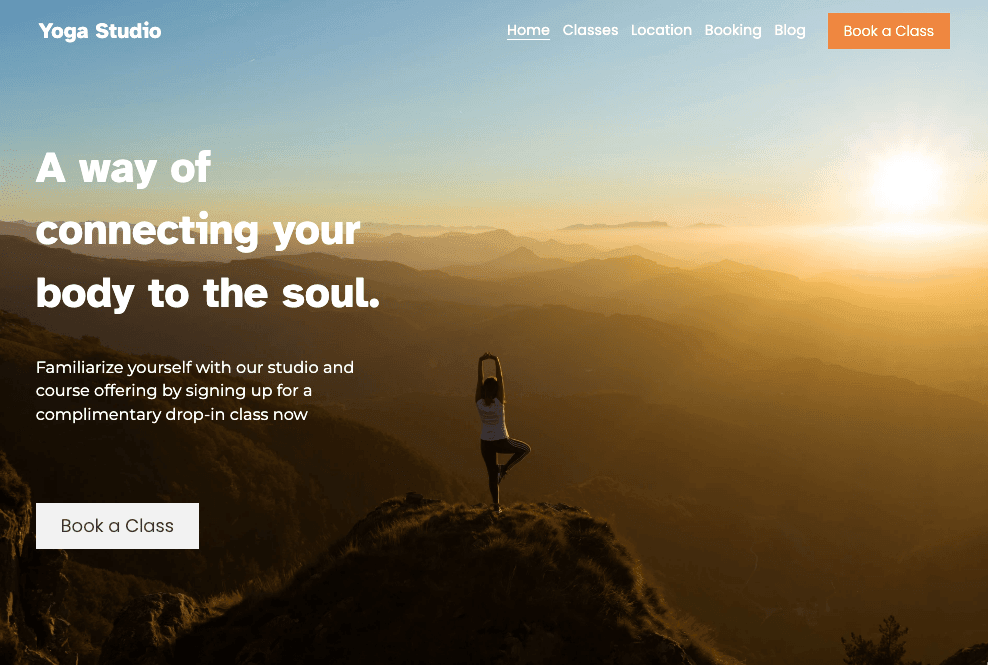Click the "Familiarize yourself" paragraph line
The width and height of the screenshot is (988, 665).
pyautogui.click(x=195, y=367)
